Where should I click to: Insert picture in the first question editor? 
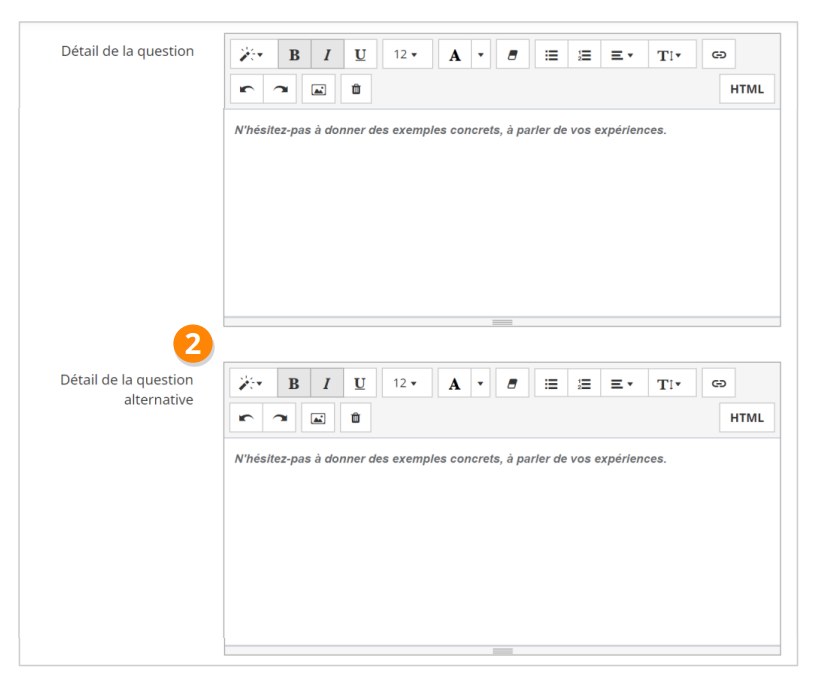tap(319, 89)
